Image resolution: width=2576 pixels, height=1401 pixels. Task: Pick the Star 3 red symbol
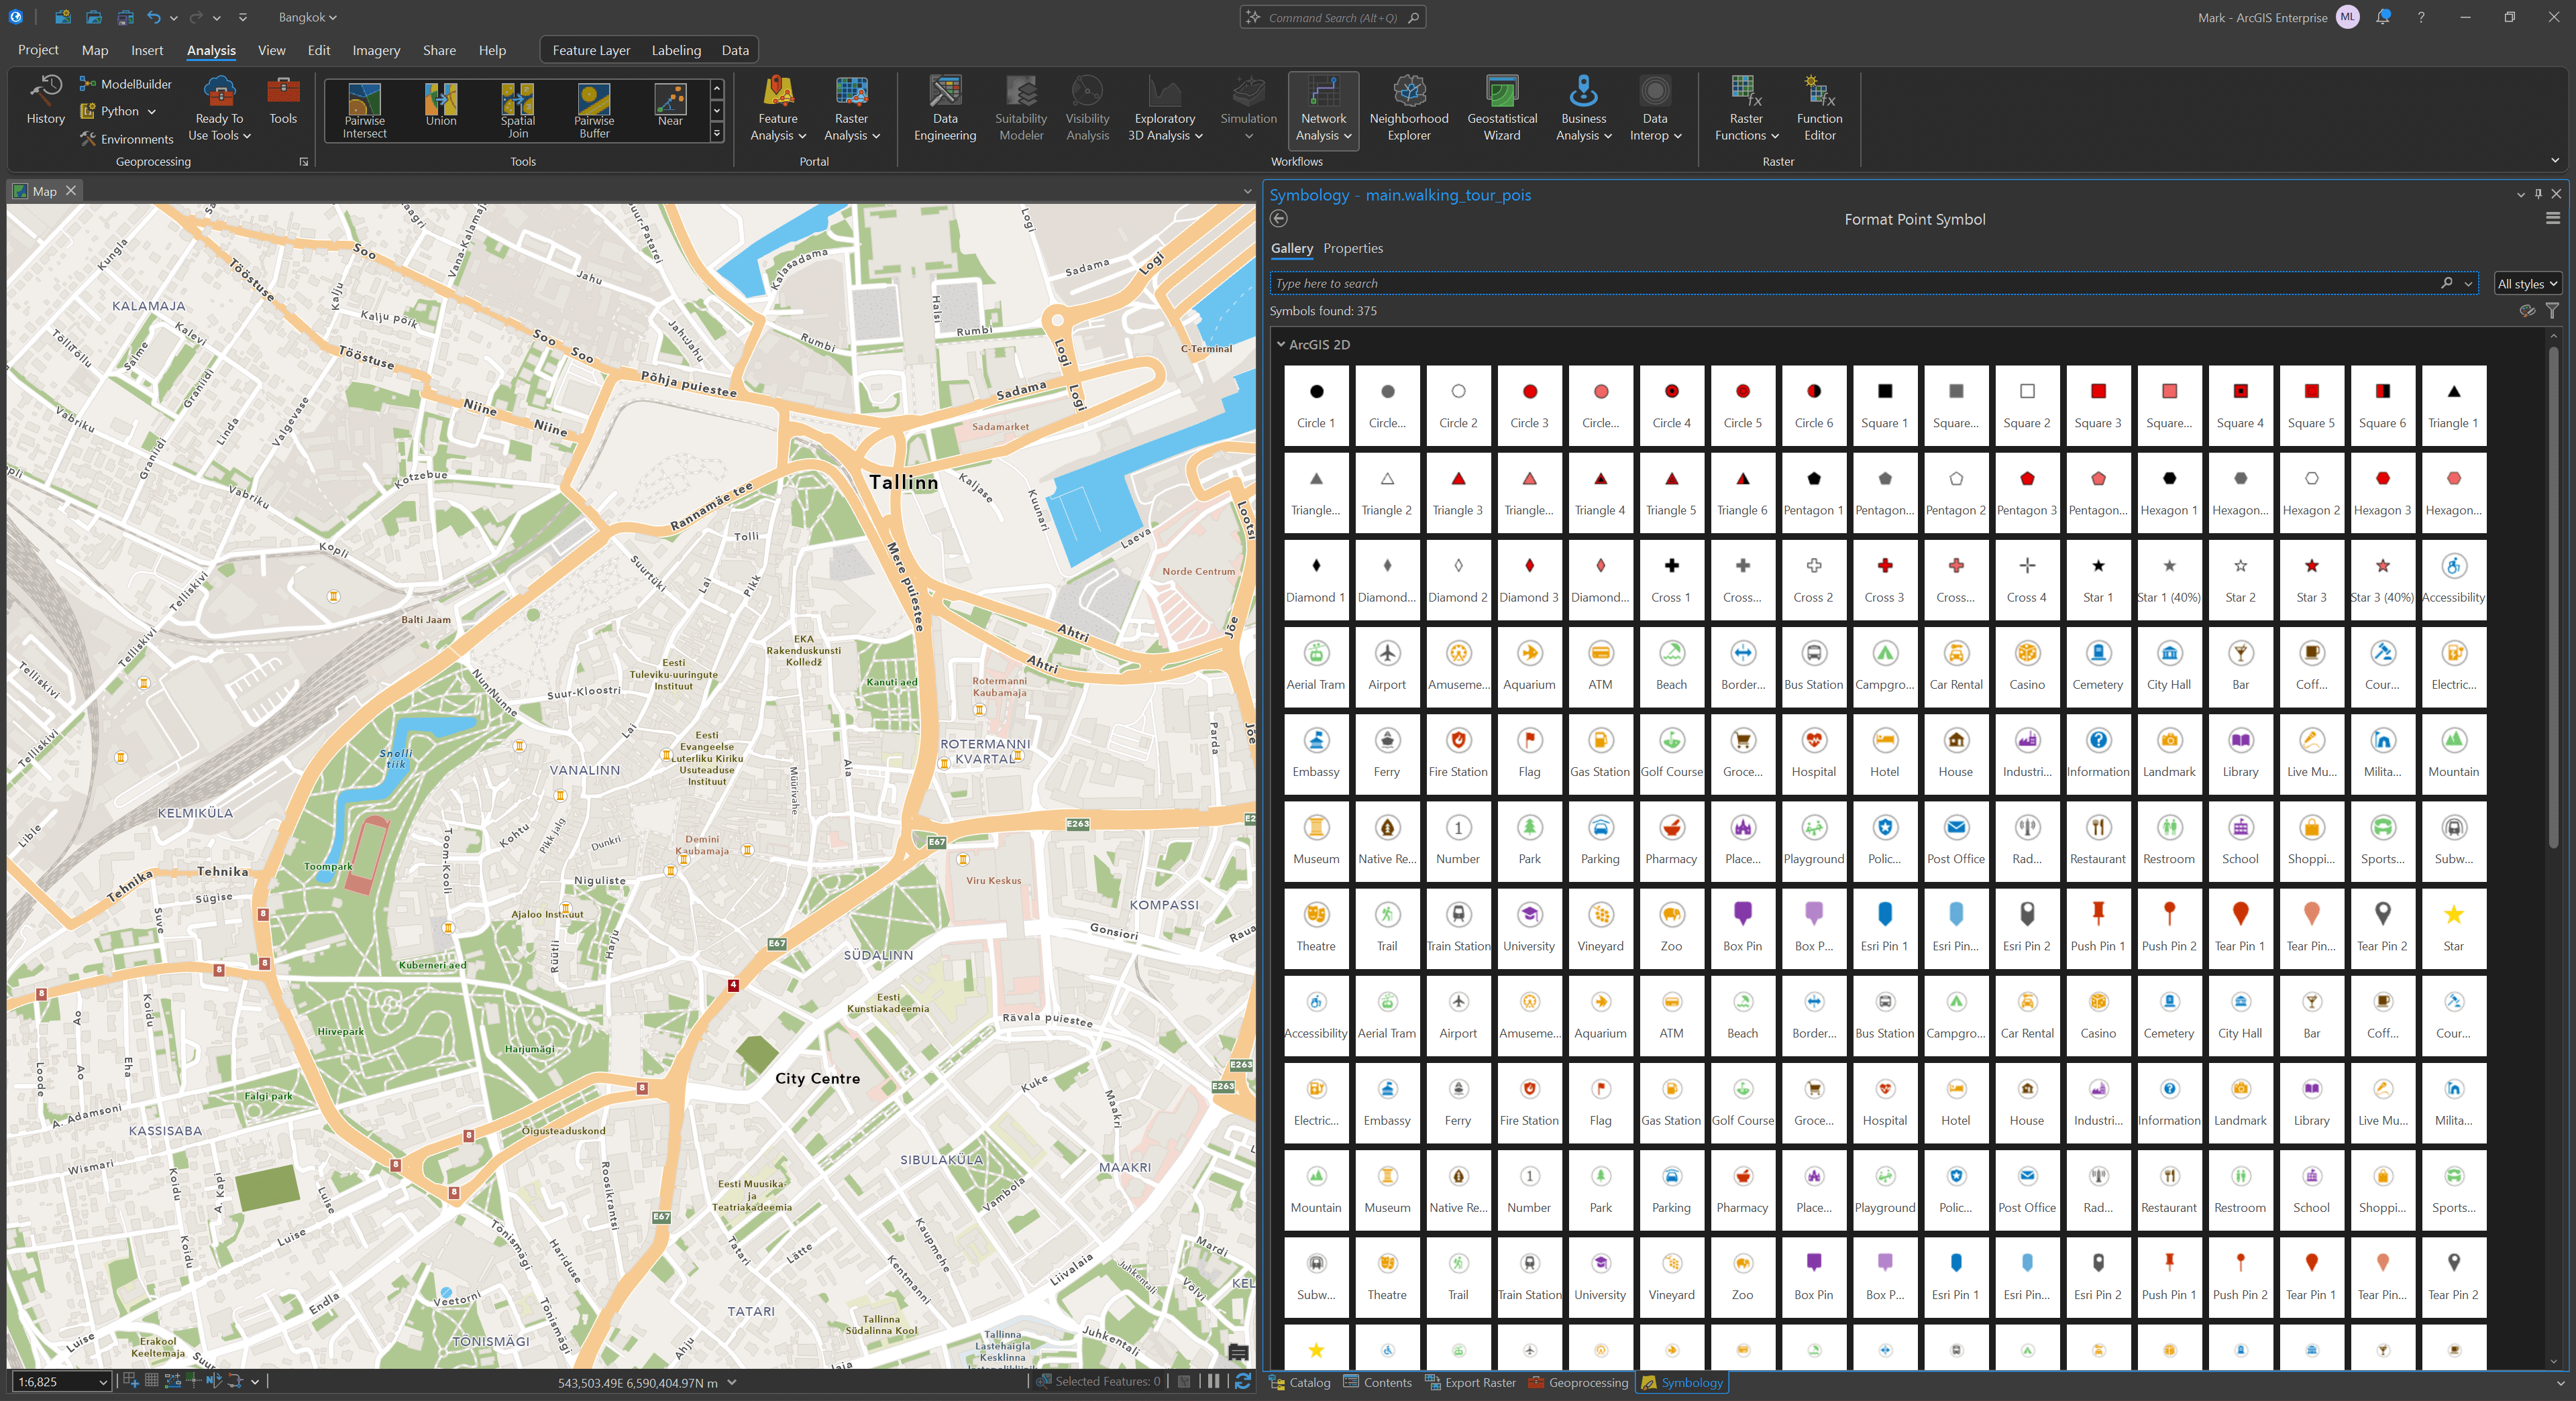pos(2311,579)
